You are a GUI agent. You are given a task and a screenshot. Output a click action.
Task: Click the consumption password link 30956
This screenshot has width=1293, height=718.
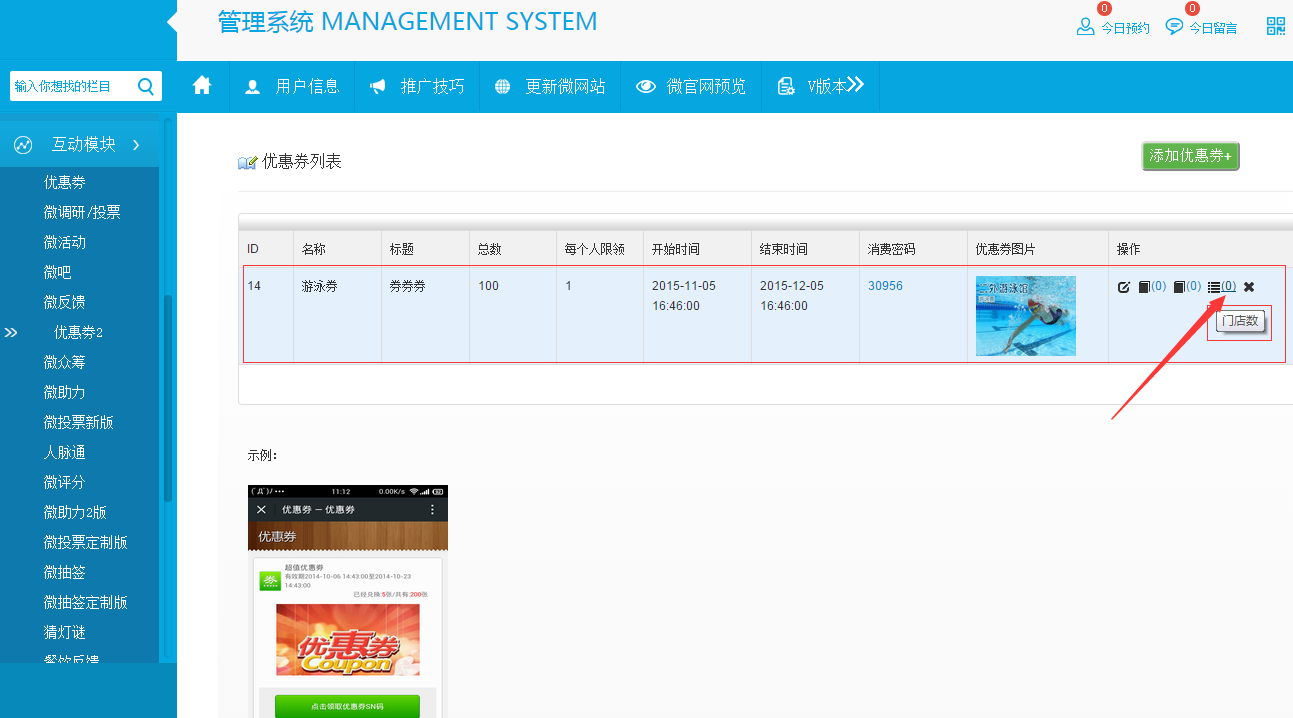point(885,286)
